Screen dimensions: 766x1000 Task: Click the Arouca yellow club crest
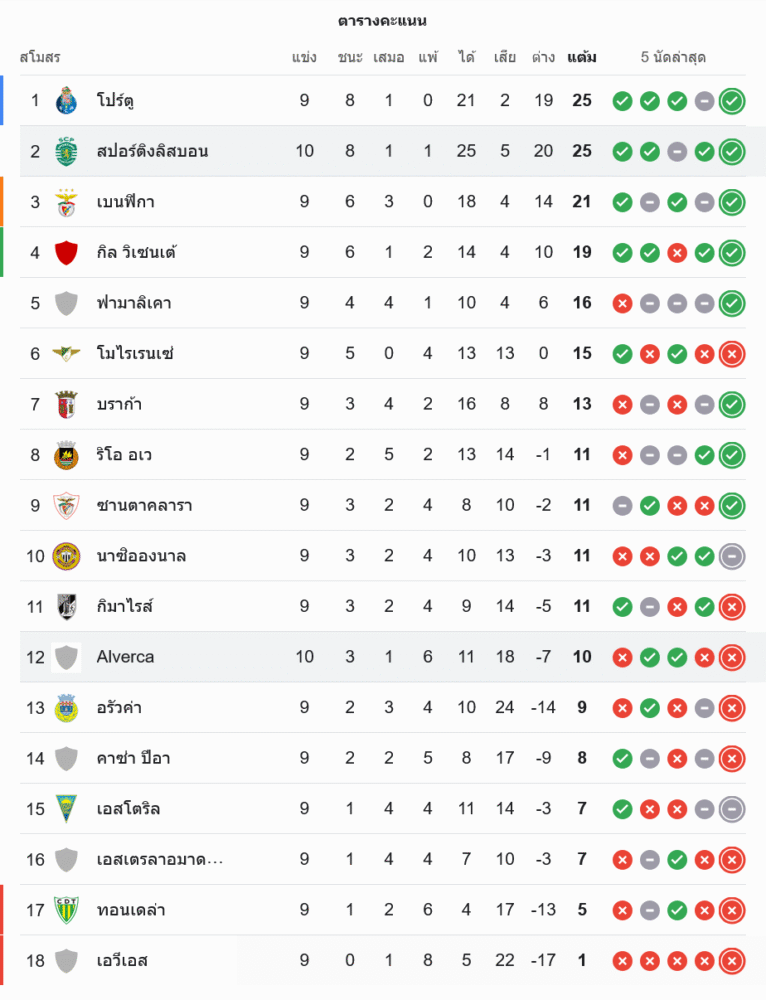[66, 708]
